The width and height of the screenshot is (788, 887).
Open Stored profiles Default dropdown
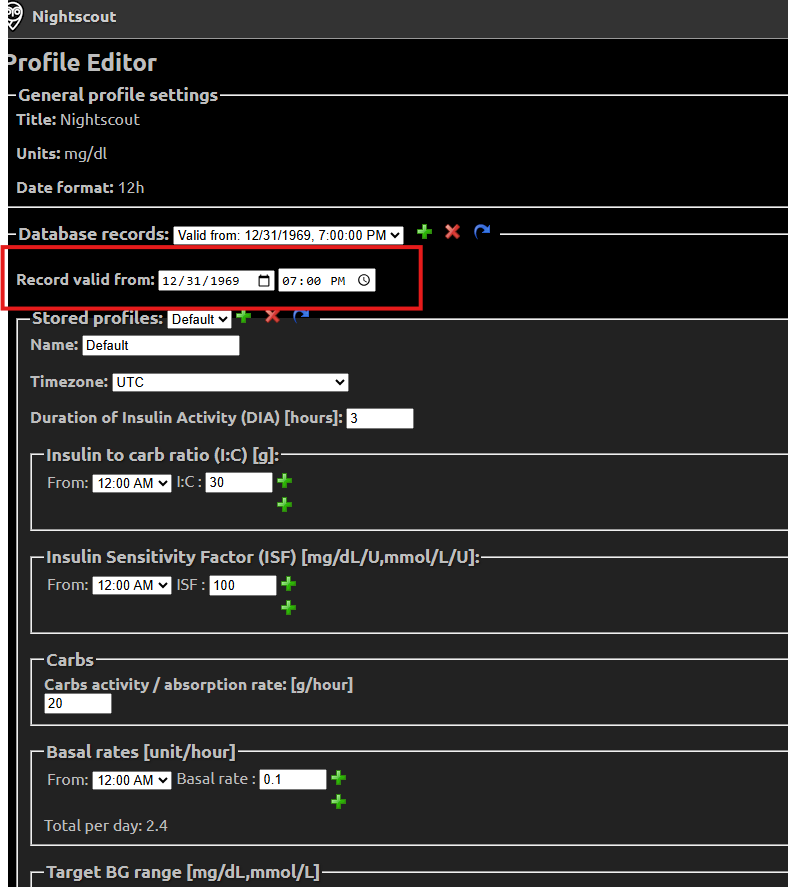pos(199,319)
